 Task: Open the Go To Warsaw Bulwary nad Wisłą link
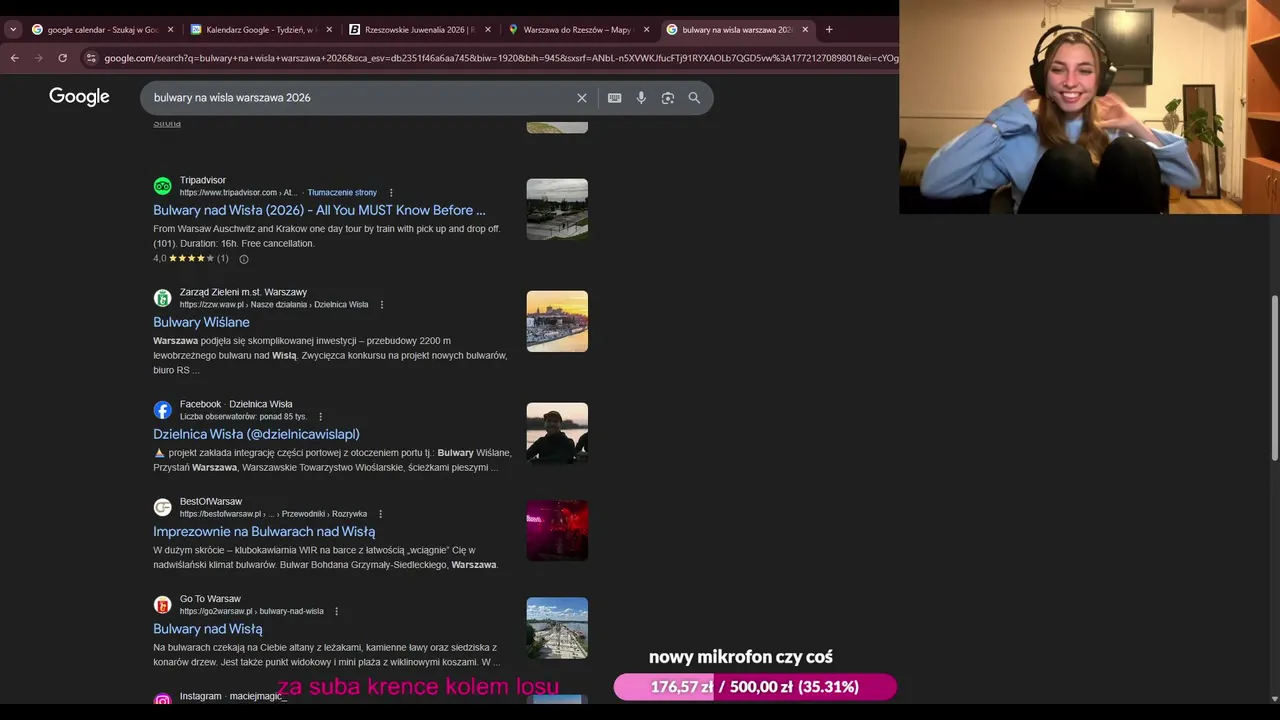pyautogui.click(x=208, y=629)
